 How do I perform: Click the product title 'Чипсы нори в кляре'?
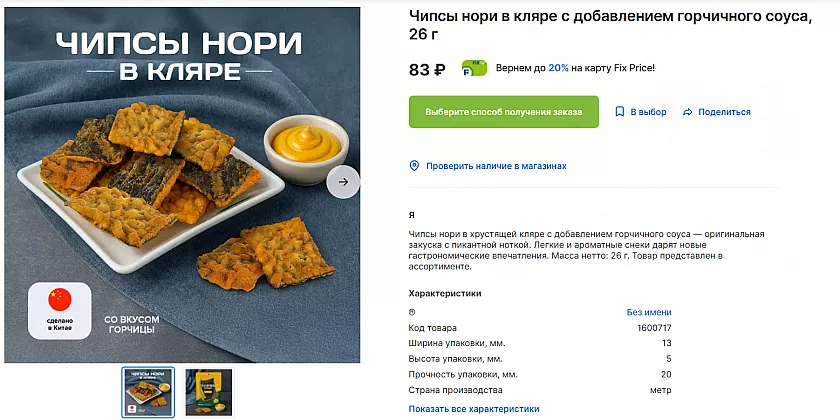(x=610, y=24)
